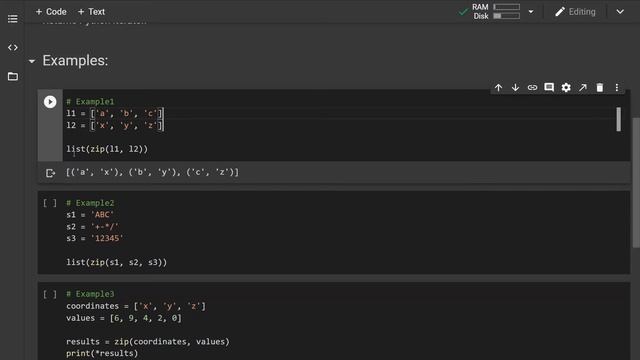Open the runtime connection dropdown arrow
Viewport: 640px width, 360px height.
[x=531, y=12]
